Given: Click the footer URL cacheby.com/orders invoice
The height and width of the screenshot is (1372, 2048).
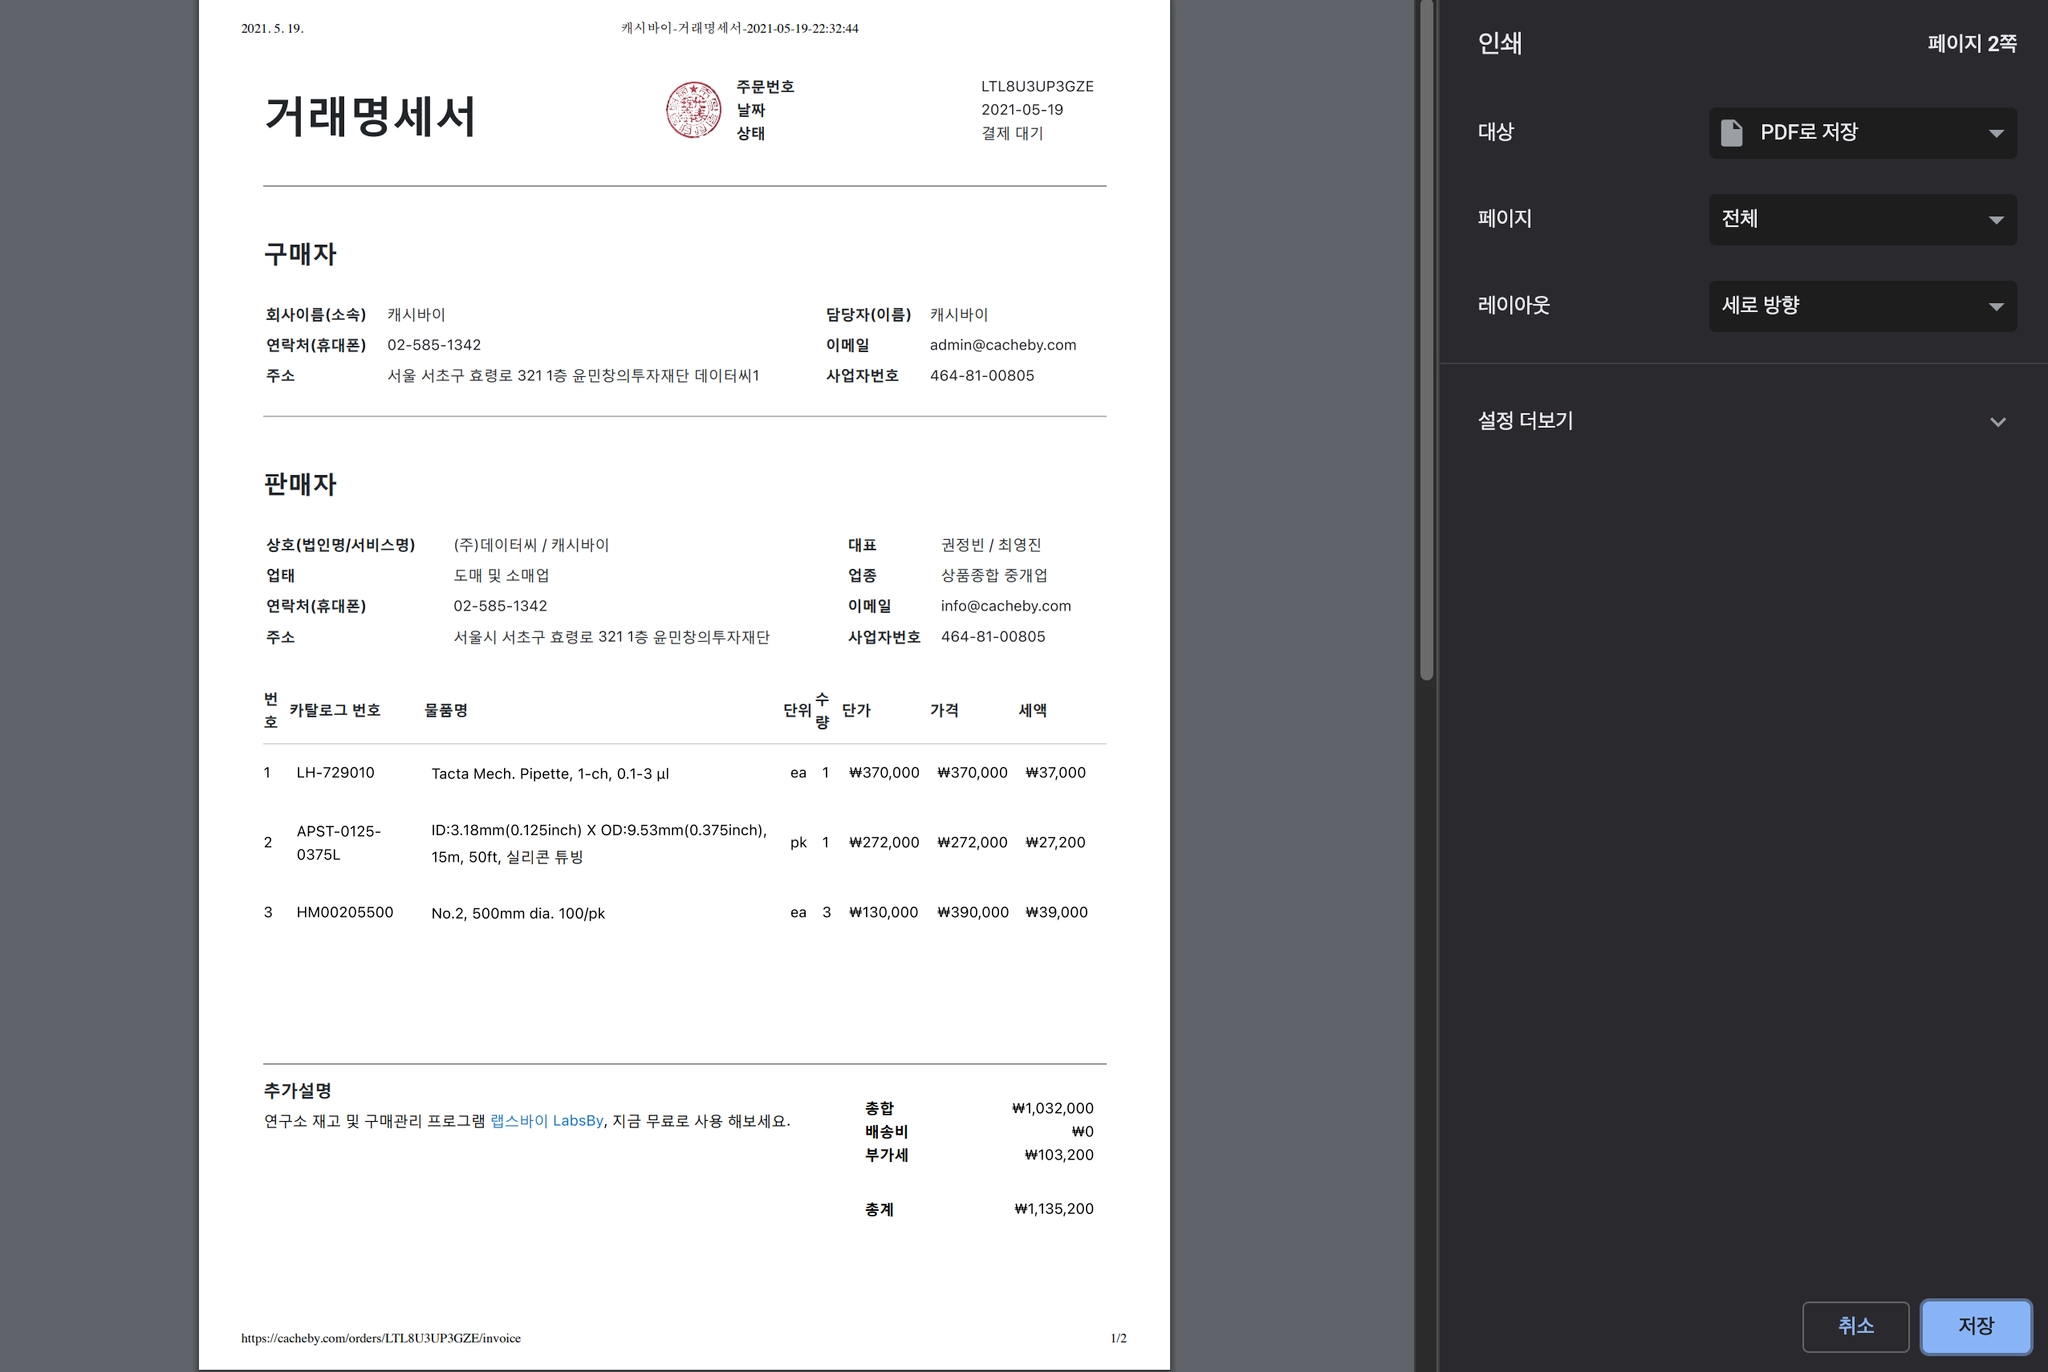Looking at the screenshot, I should coord(381,1338).
